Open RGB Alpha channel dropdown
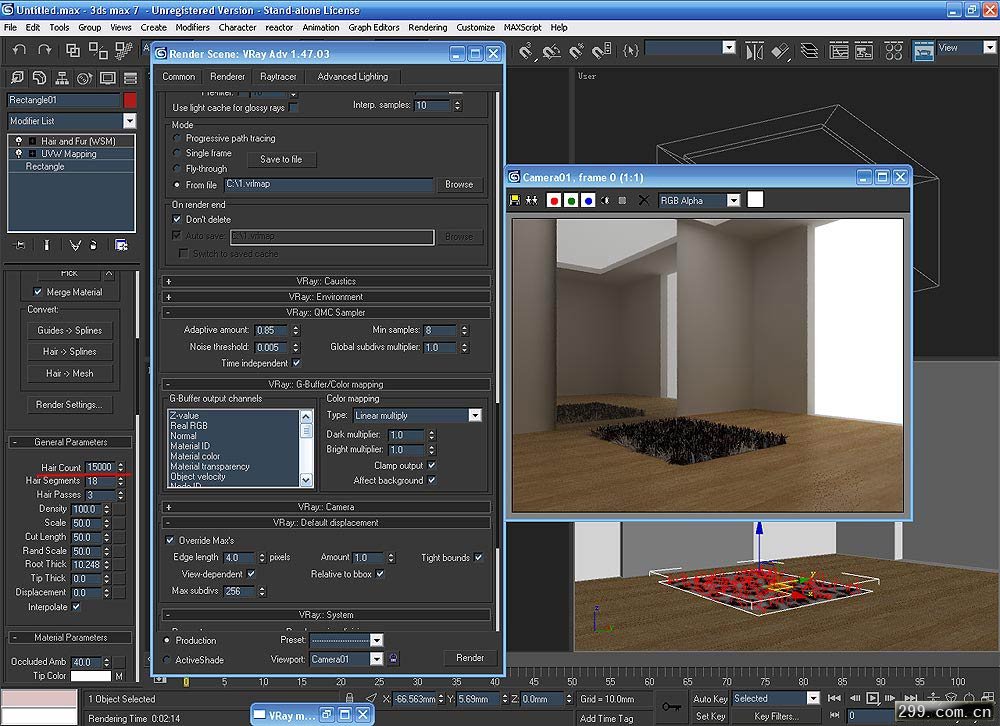 pyautogui.click(x=733, y=200)
